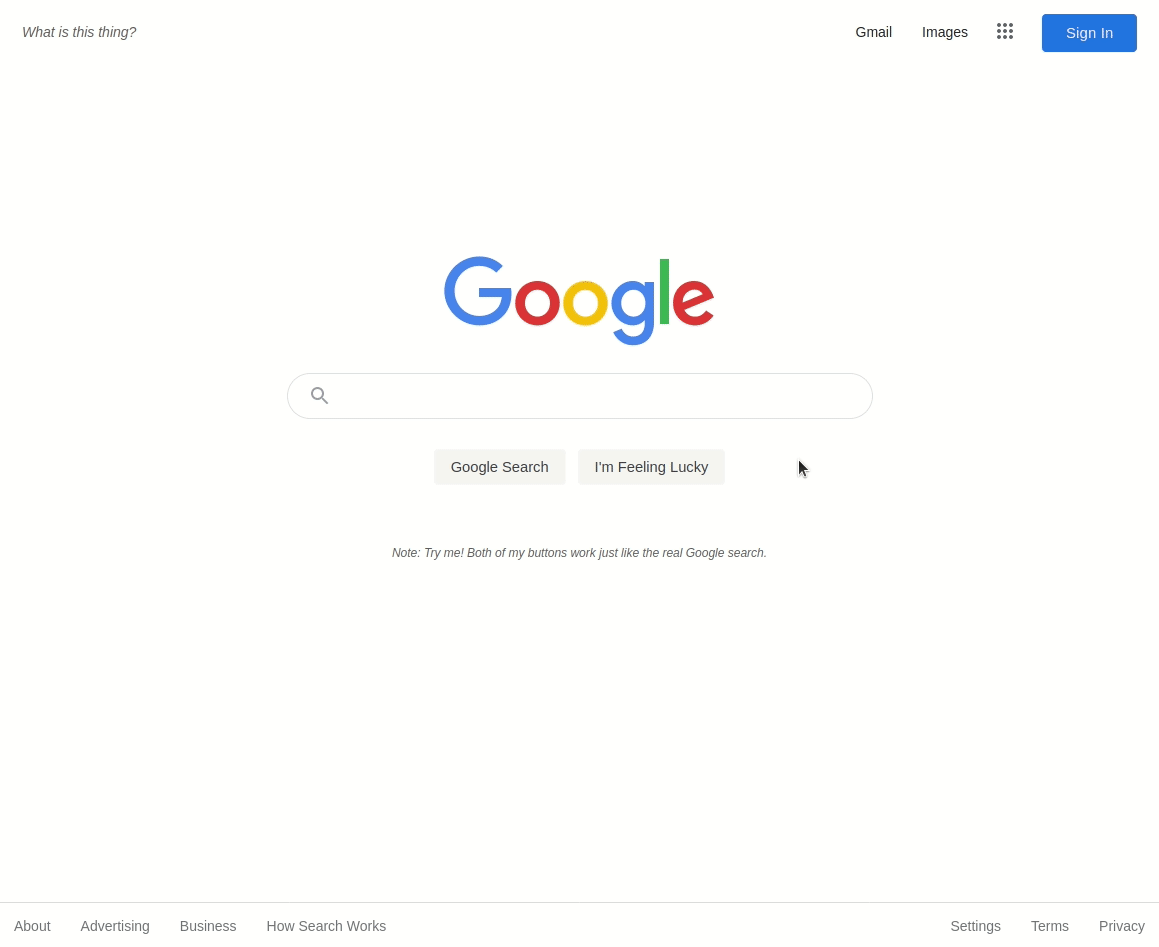
Task: Open the How Search Works link
Action: click(326, 926)
